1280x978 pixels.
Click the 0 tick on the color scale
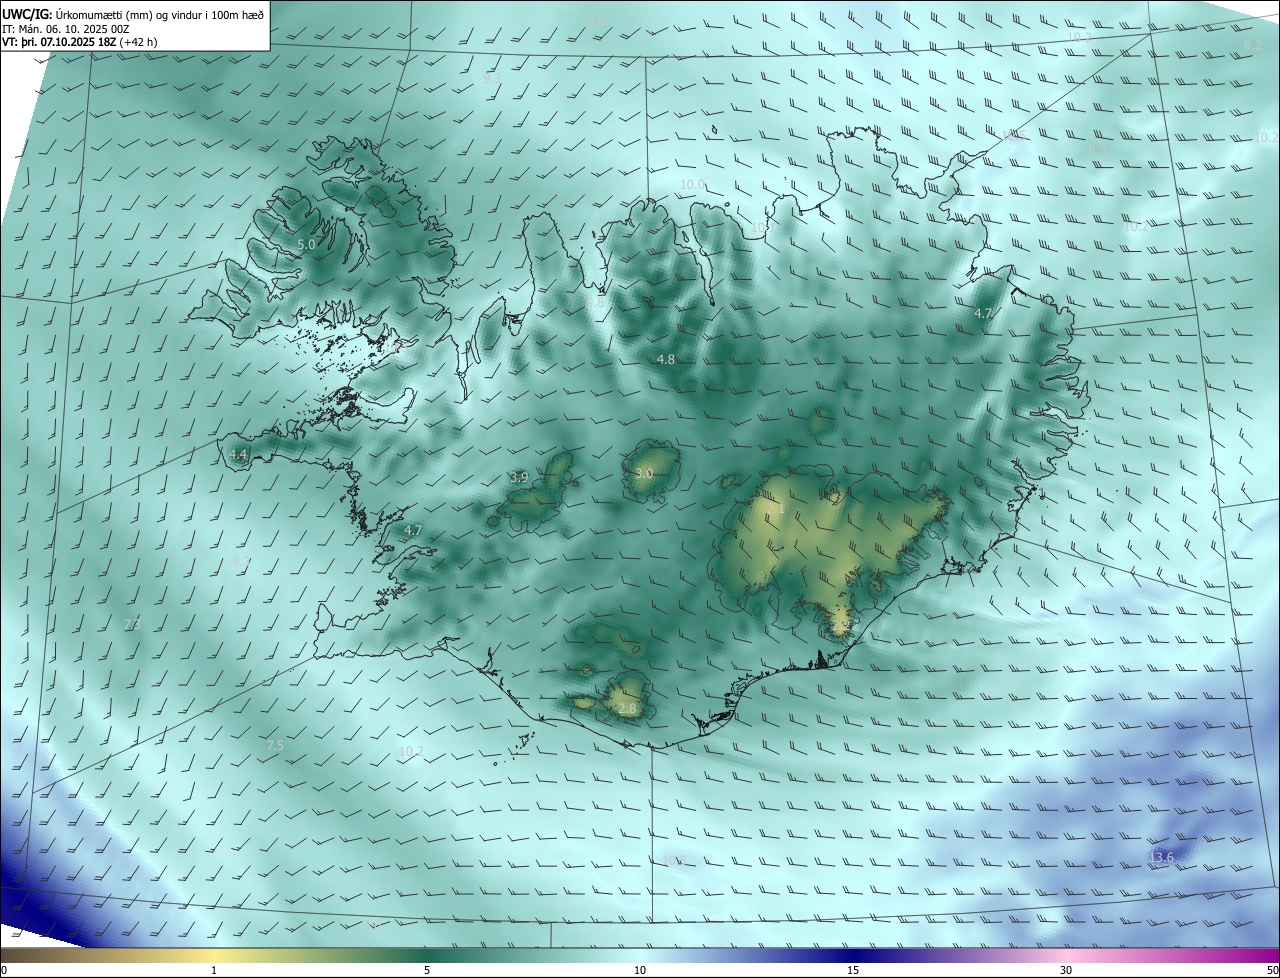point(3,970)
